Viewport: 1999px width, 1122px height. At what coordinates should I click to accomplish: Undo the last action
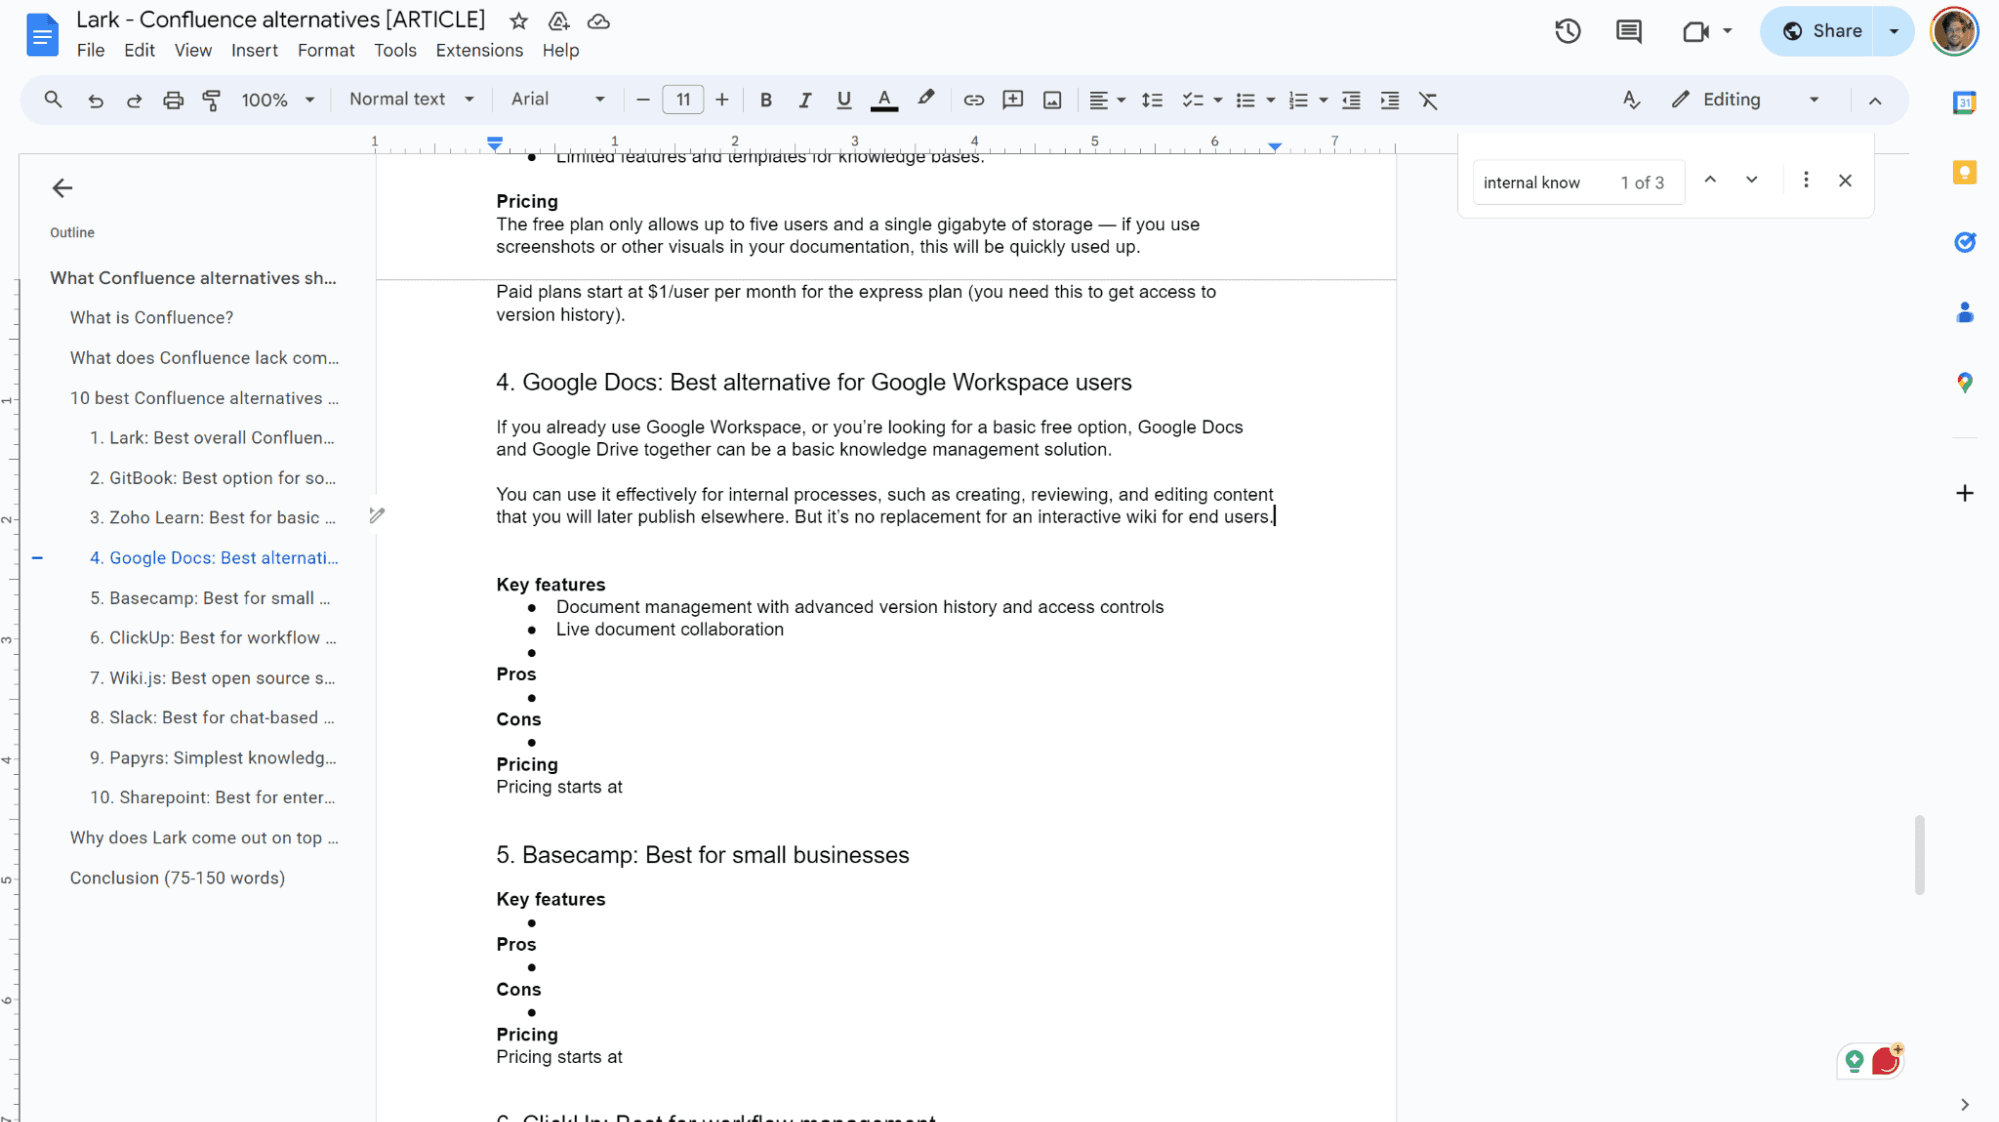pos(95,100)
